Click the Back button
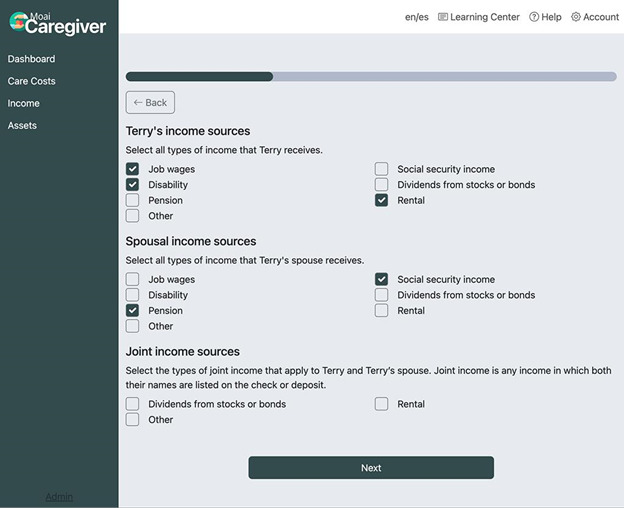624x508 pixels. tap(150, 102)
